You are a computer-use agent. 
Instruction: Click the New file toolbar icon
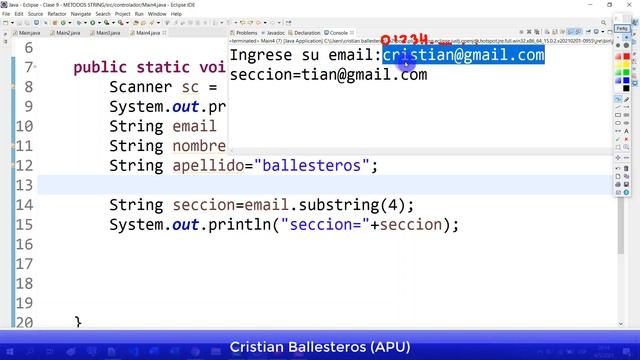coord(6,23)
